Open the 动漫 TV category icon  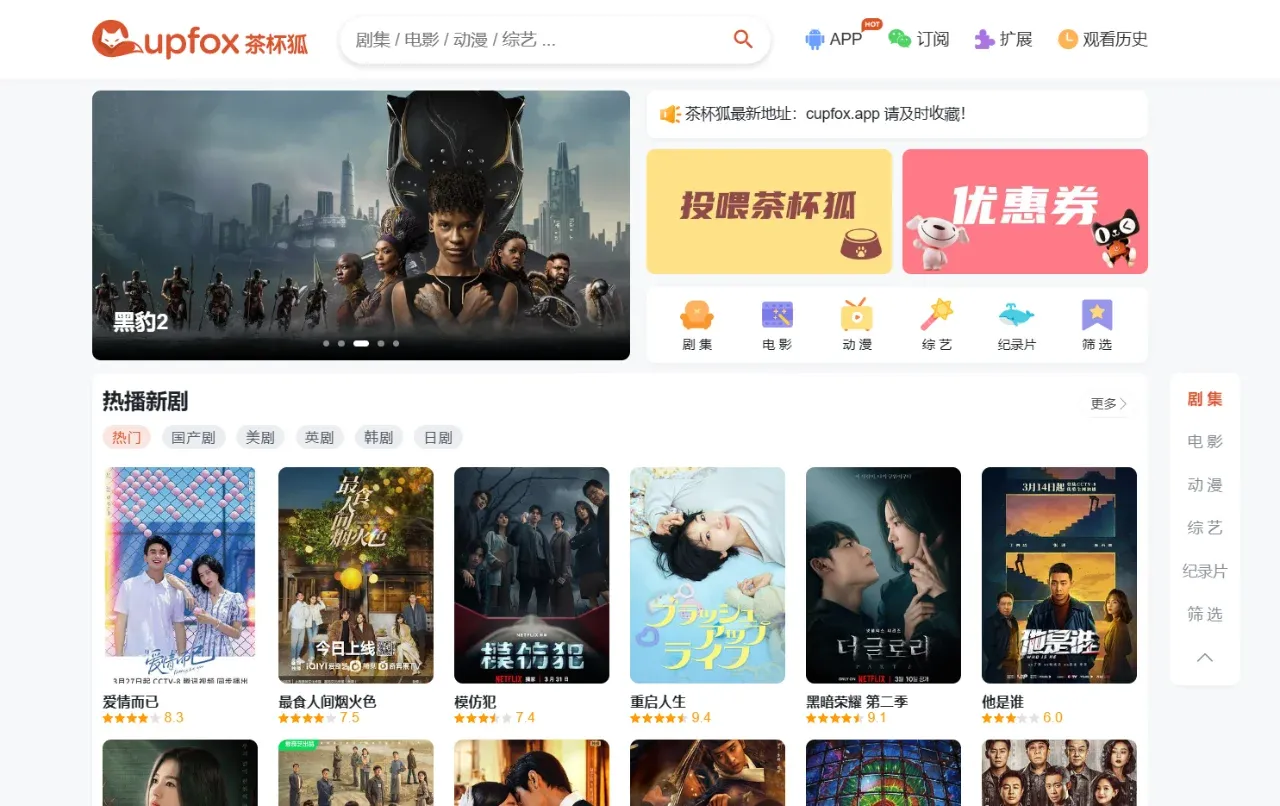click(x=857, y=315)
